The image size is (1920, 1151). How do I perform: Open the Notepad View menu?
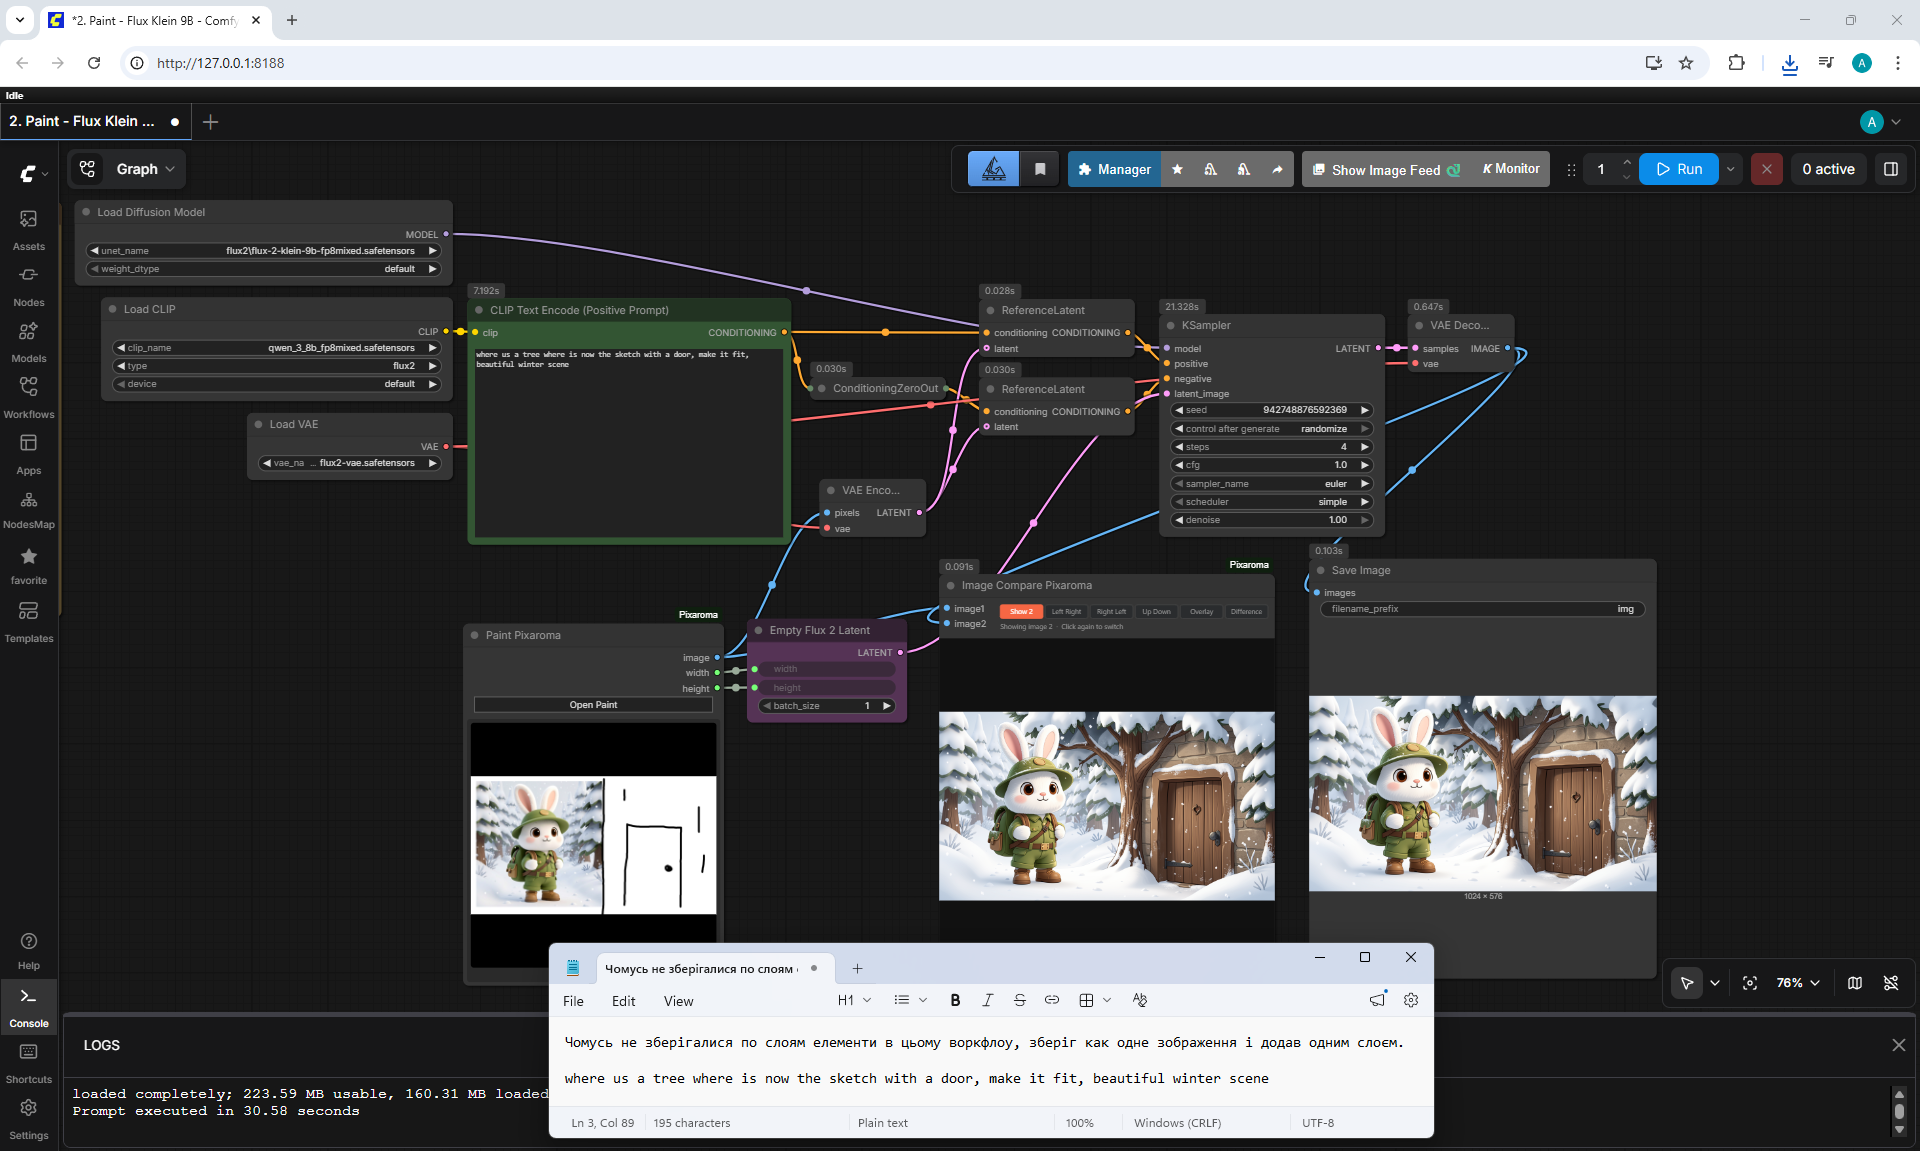pos(678,1001)
